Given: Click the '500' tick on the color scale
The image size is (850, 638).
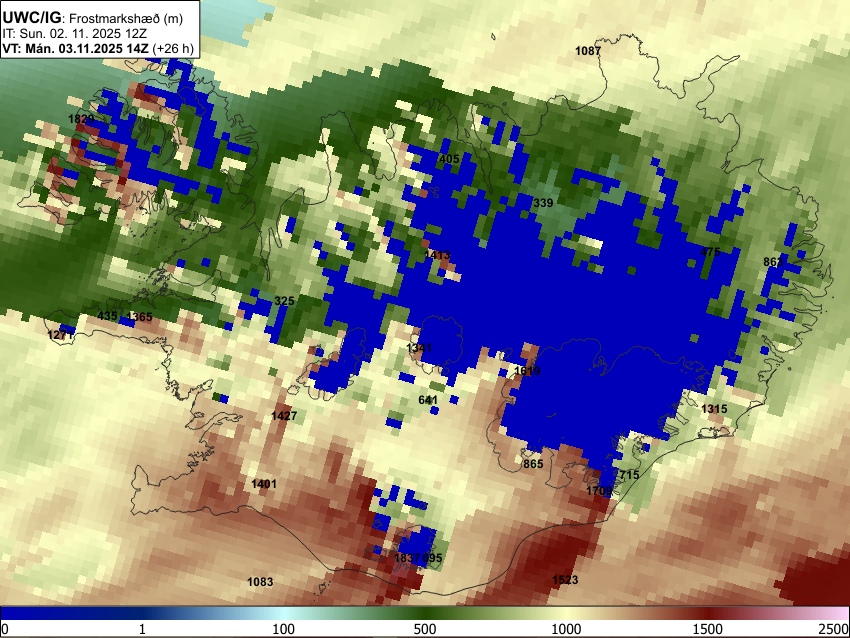Looking at the screenshot, I should pyautogui.click(x=425, y=629).
